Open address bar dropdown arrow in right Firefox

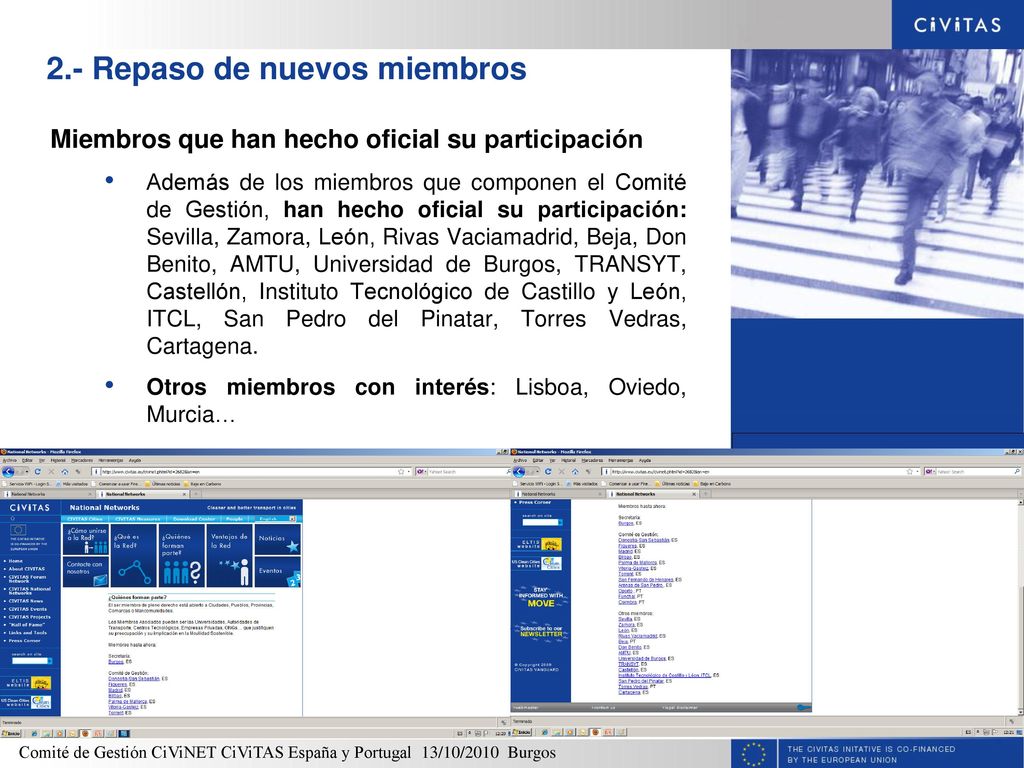point(919,472)
